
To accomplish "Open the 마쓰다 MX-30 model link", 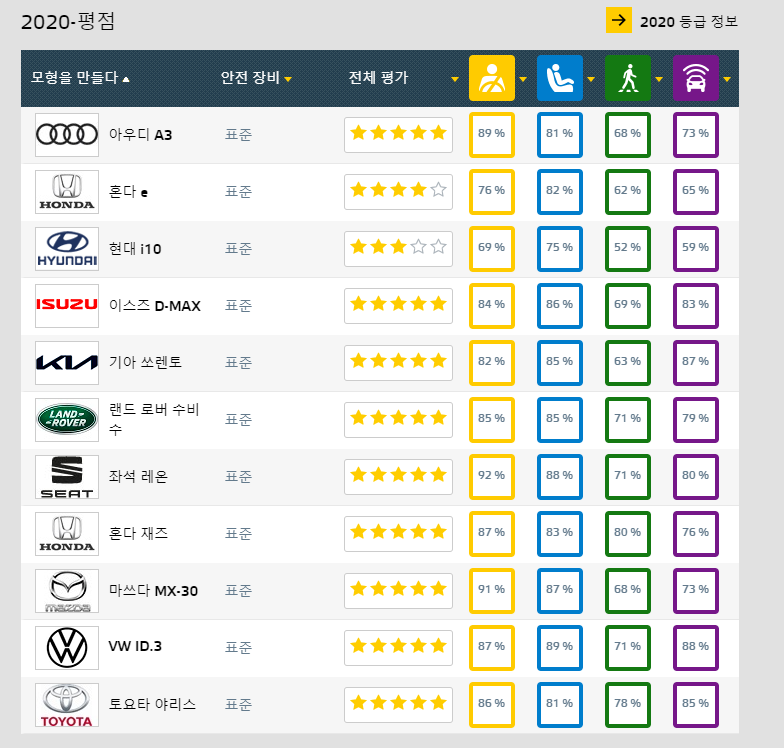I will pyautogui.click(x=154, y=591).
